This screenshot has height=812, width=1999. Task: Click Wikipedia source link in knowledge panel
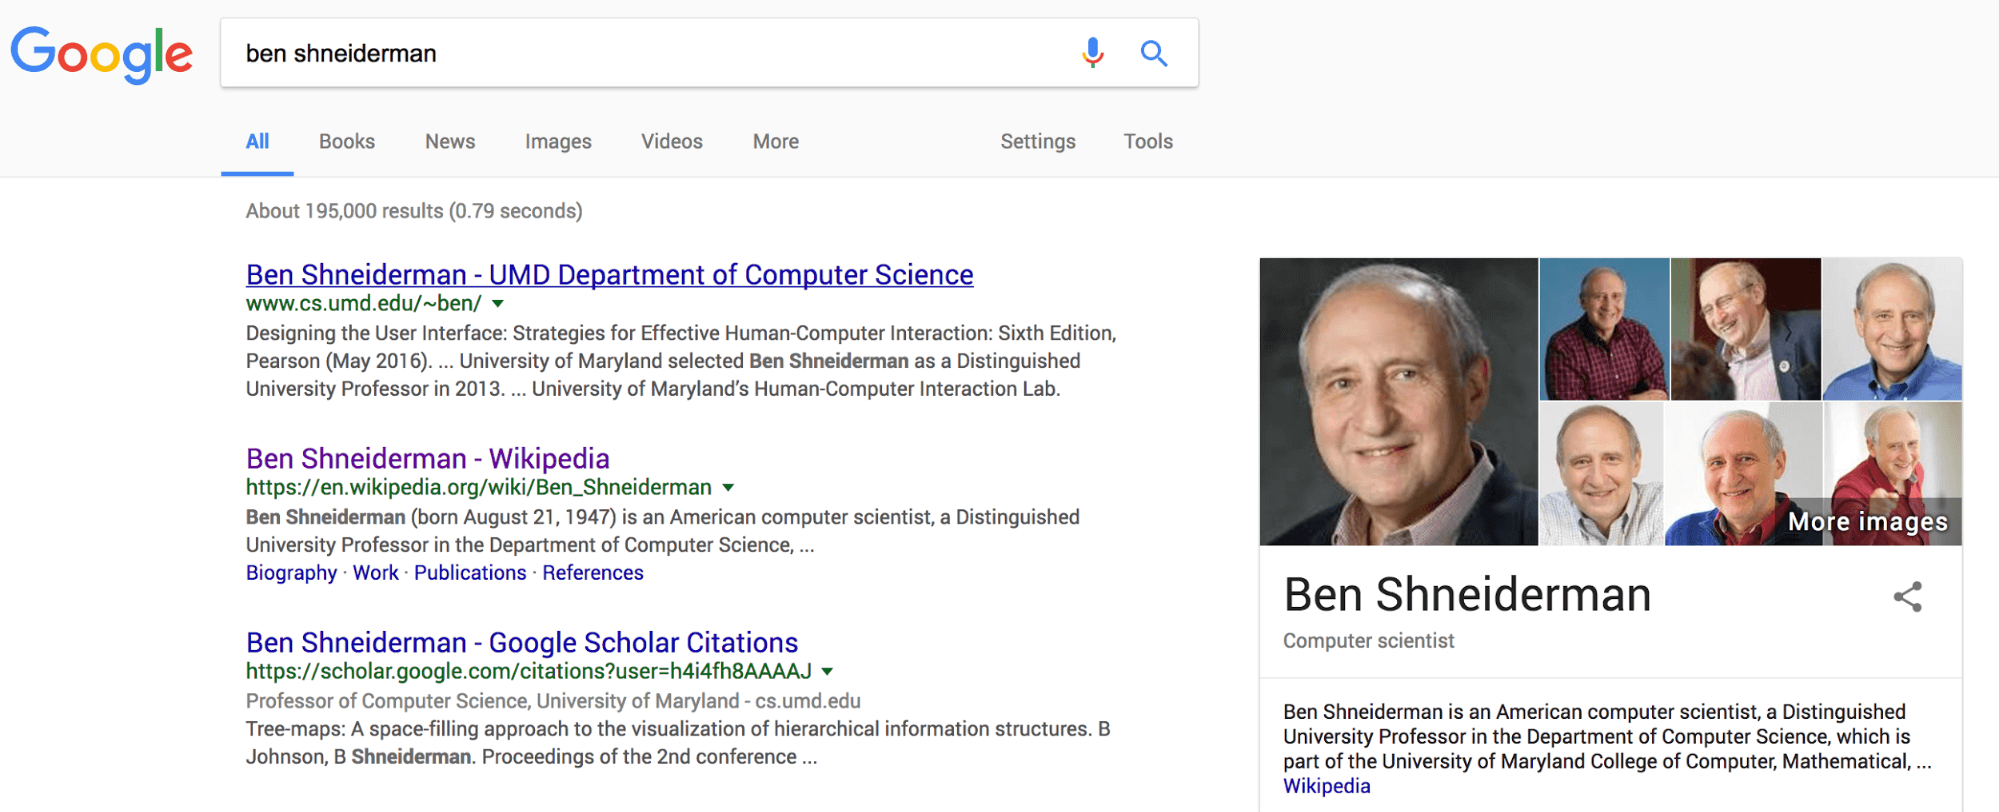pyautogui.click(x=1326, y=786)
